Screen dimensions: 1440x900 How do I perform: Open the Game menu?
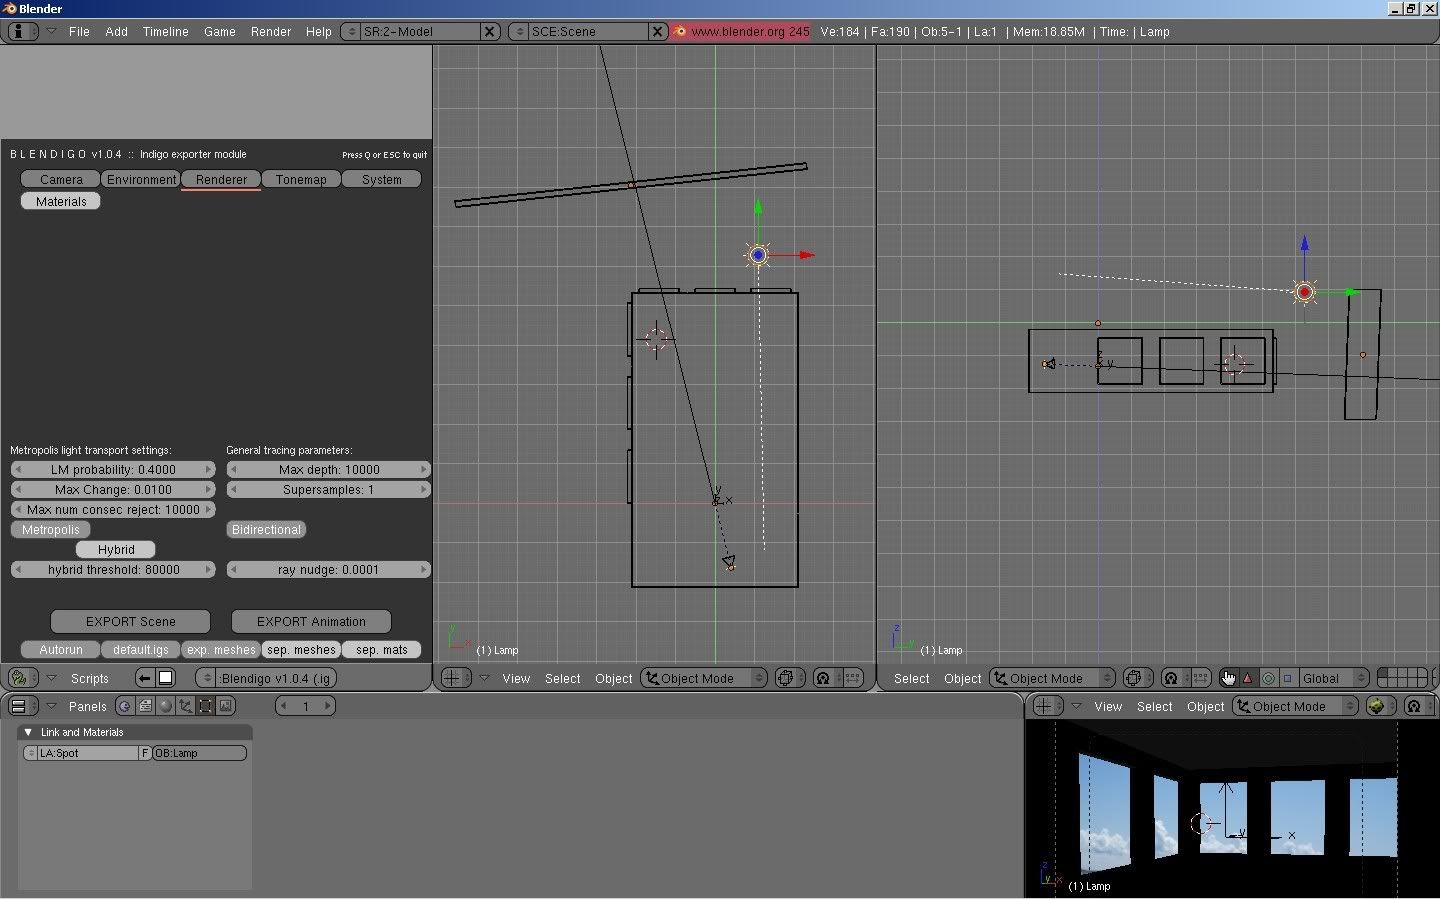pyautogui.click(x=219, y=31)
